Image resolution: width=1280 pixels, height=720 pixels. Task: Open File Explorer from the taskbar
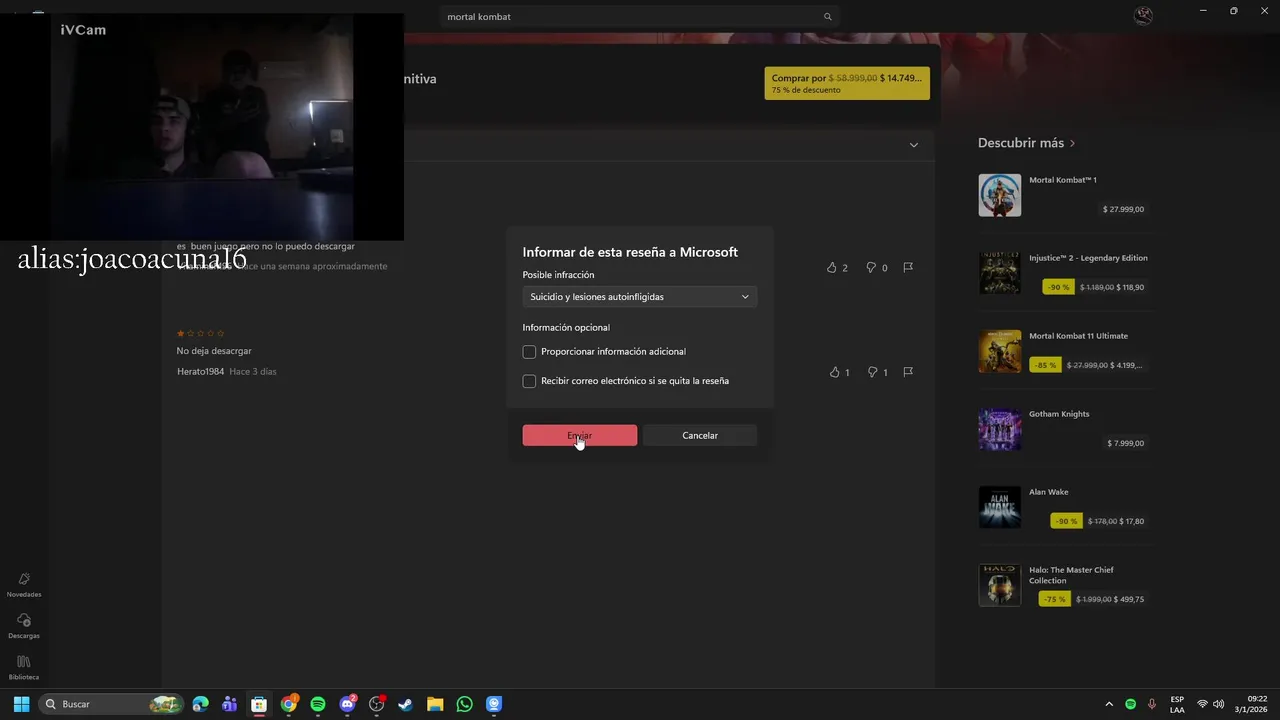click(x=435, y=704)
